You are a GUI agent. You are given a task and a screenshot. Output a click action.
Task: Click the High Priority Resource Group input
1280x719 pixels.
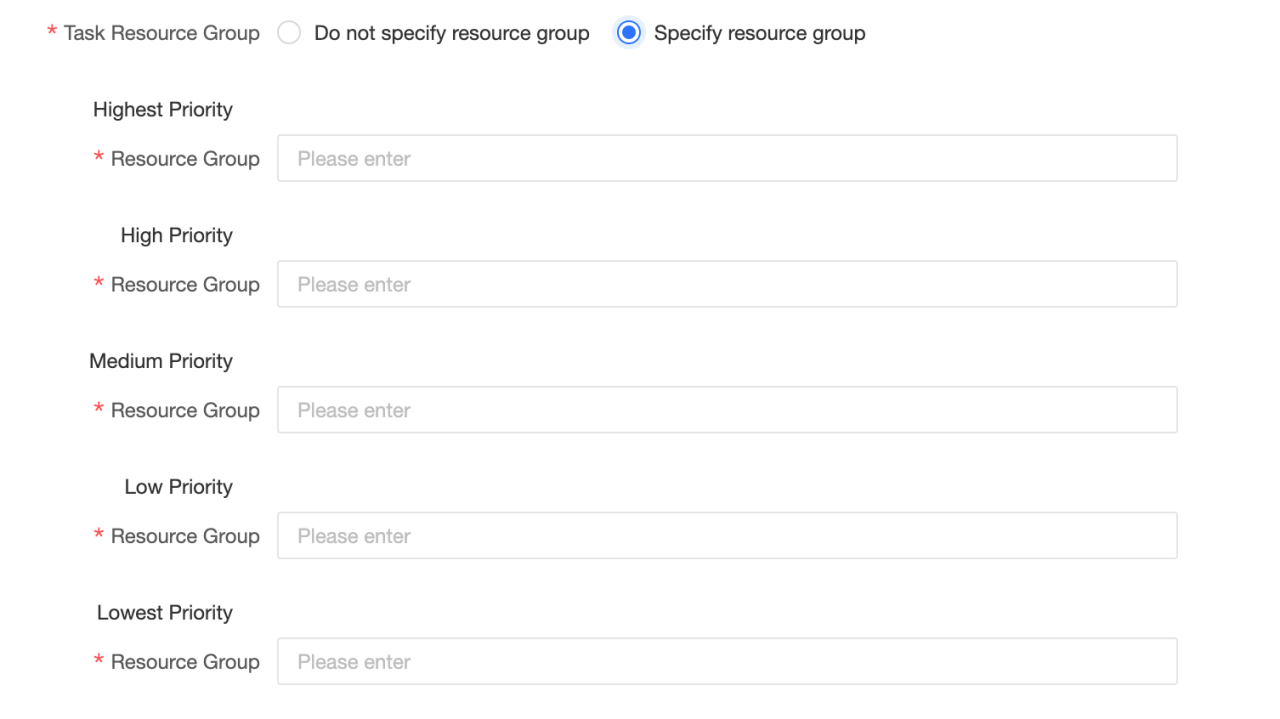click(727, 285)
